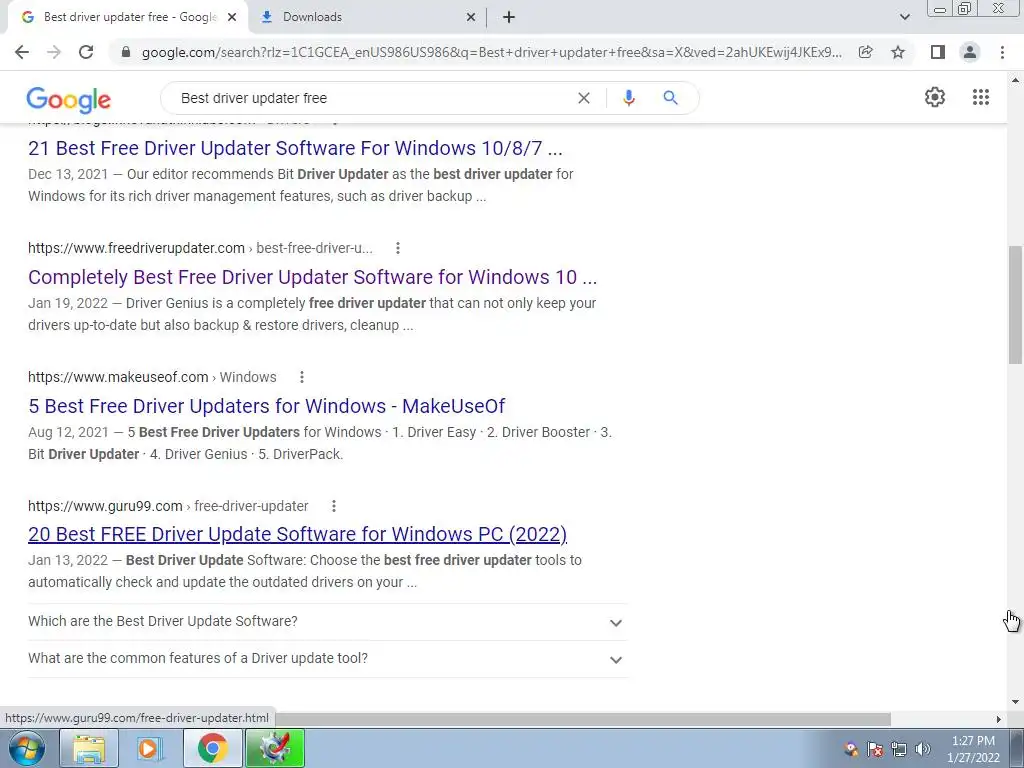Screen dimensions: 1024x768
Task: Open the Google apps grid
Action: click(x=980, y=97)
